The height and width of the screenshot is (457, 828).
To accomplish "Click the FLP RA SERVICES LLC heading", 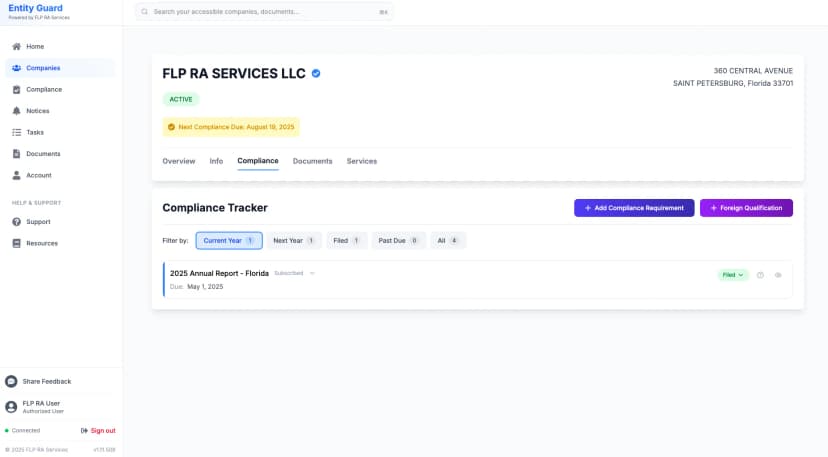I will coord(233,73).
